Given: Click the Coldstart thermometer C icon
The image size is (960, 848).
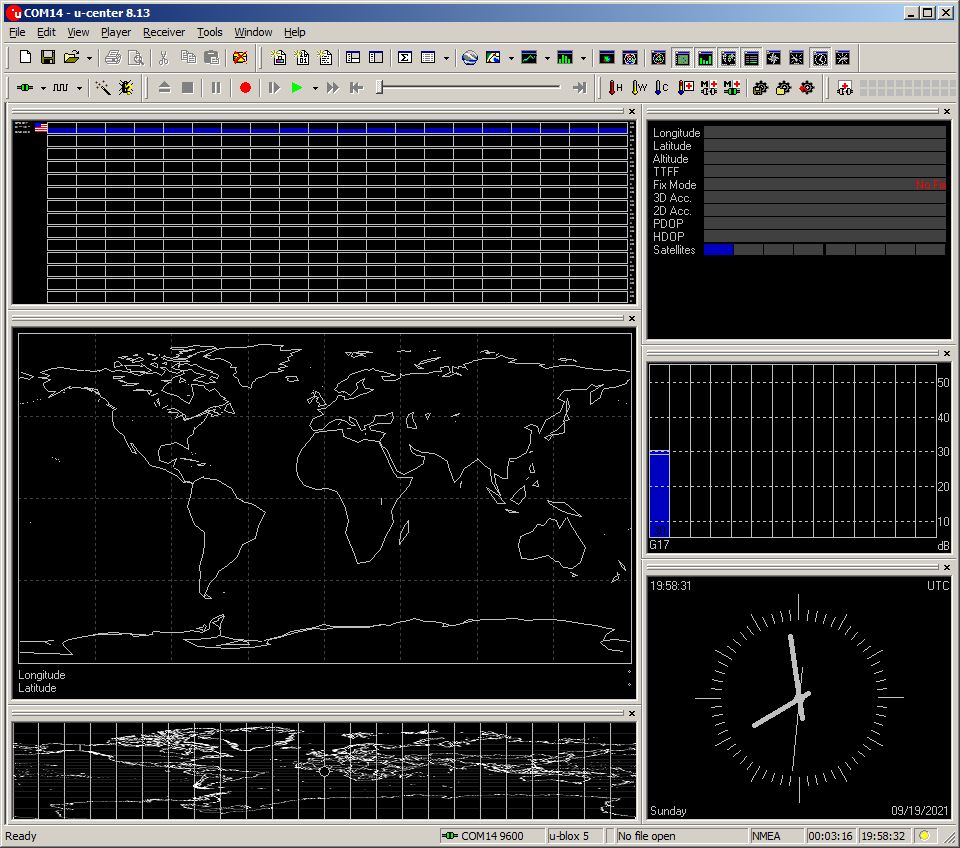Looking at the screenshot, I should click(x=662, y=88).
